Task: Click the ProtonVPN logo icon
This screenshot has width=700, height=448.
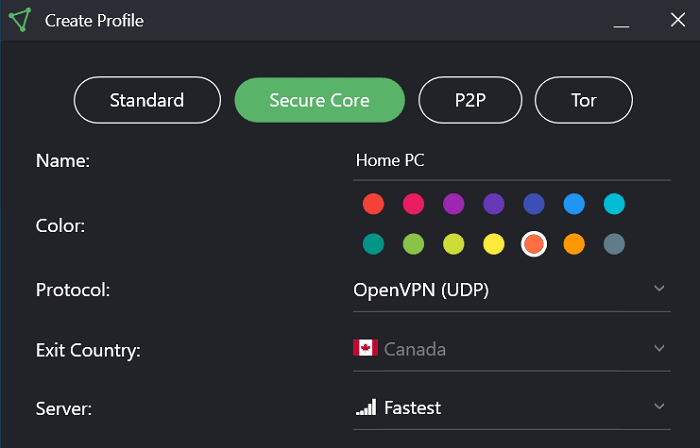Action: tap(20, 20)
